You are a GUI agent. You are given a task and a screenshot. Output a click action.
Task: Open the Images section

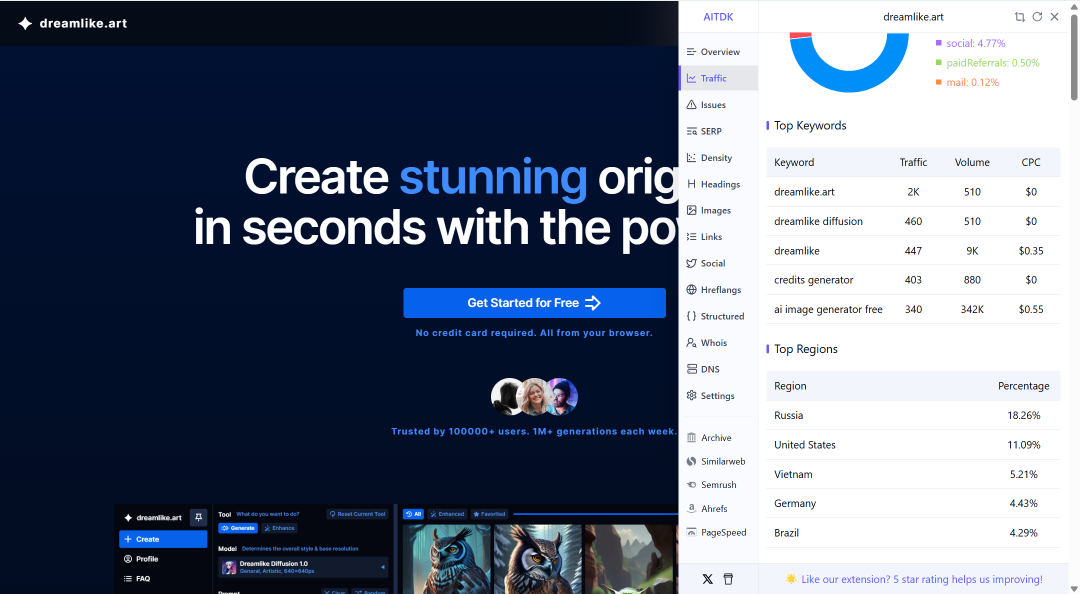(718, 210)
